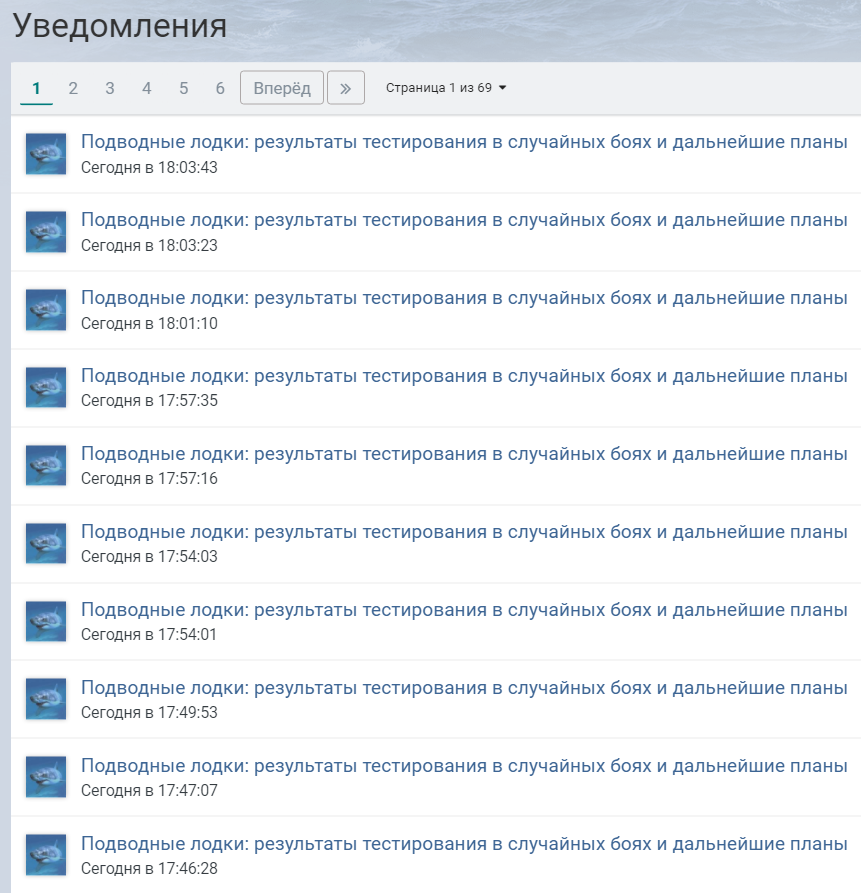Image resolution: width=861 pixels, height=893 pixels.
Task: Go to page 5 of notifications
Action: coord(183,88)
